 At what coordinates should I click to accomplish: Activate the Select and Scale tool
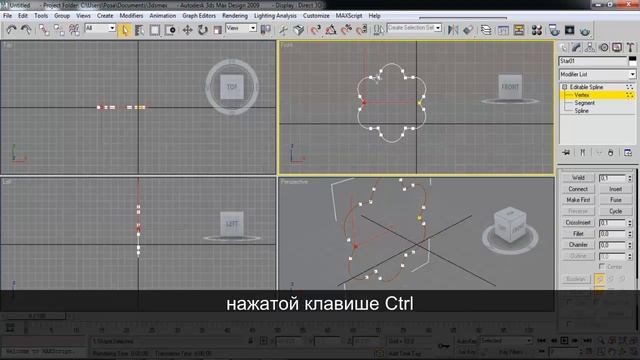pyautogui.click(x=217, y=30)
